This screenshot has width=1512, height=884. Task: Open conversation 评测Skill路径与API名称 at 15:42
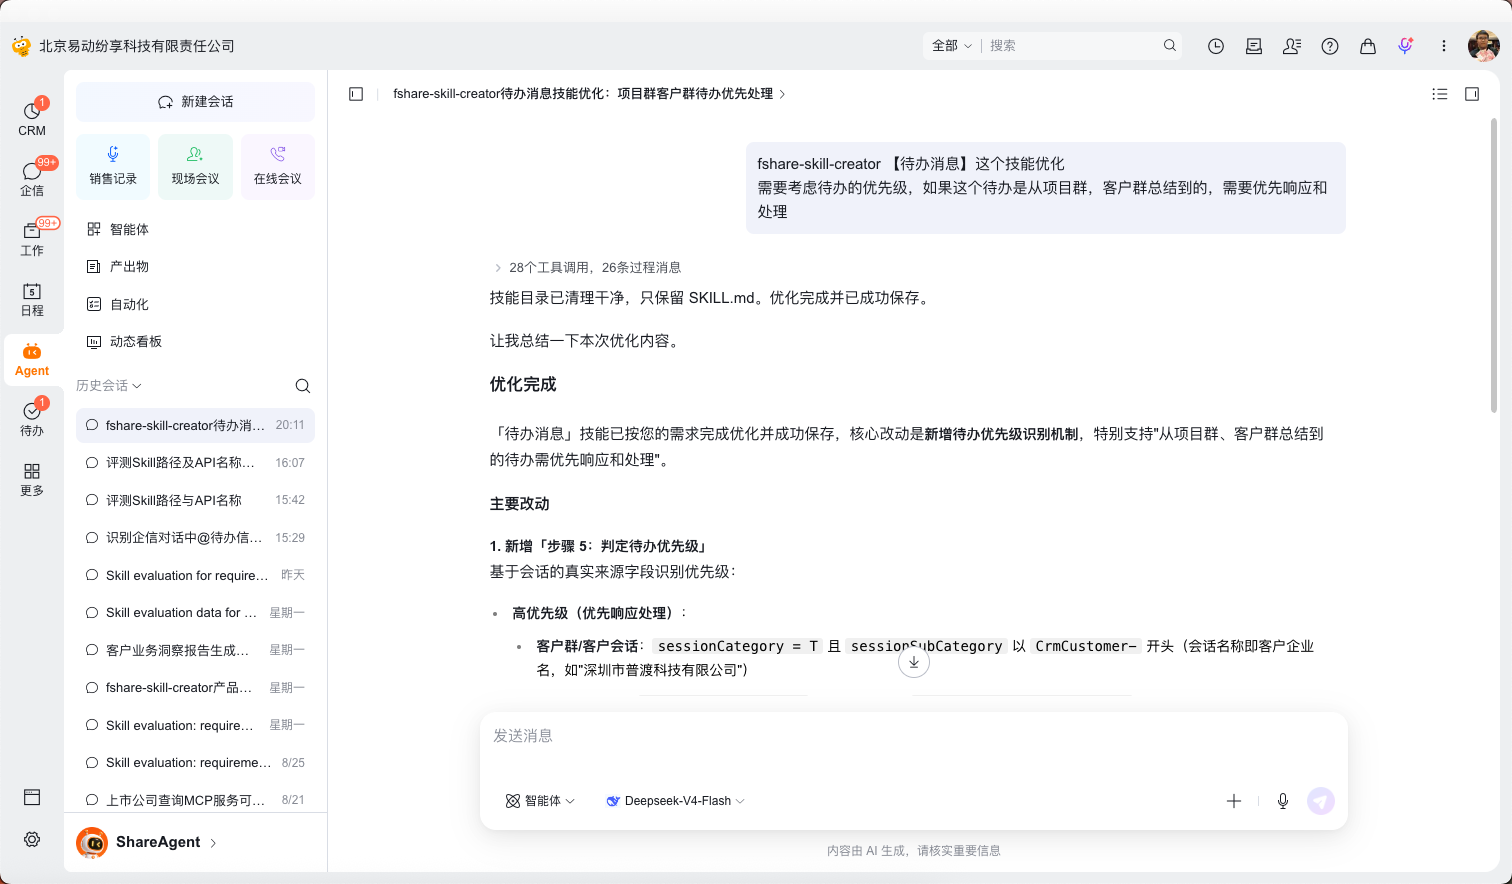click(x=195, y=500)
